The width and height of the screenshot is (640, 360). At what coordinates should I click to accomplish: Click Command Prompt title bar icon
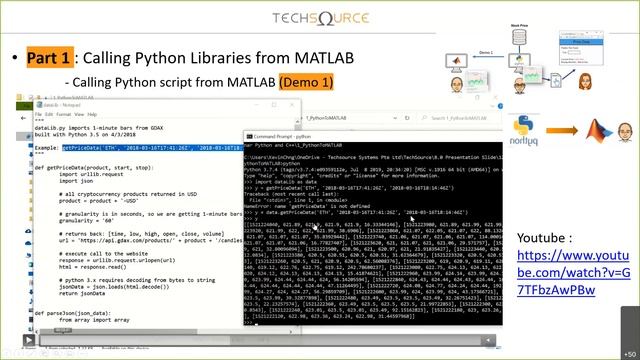[249, 136]
